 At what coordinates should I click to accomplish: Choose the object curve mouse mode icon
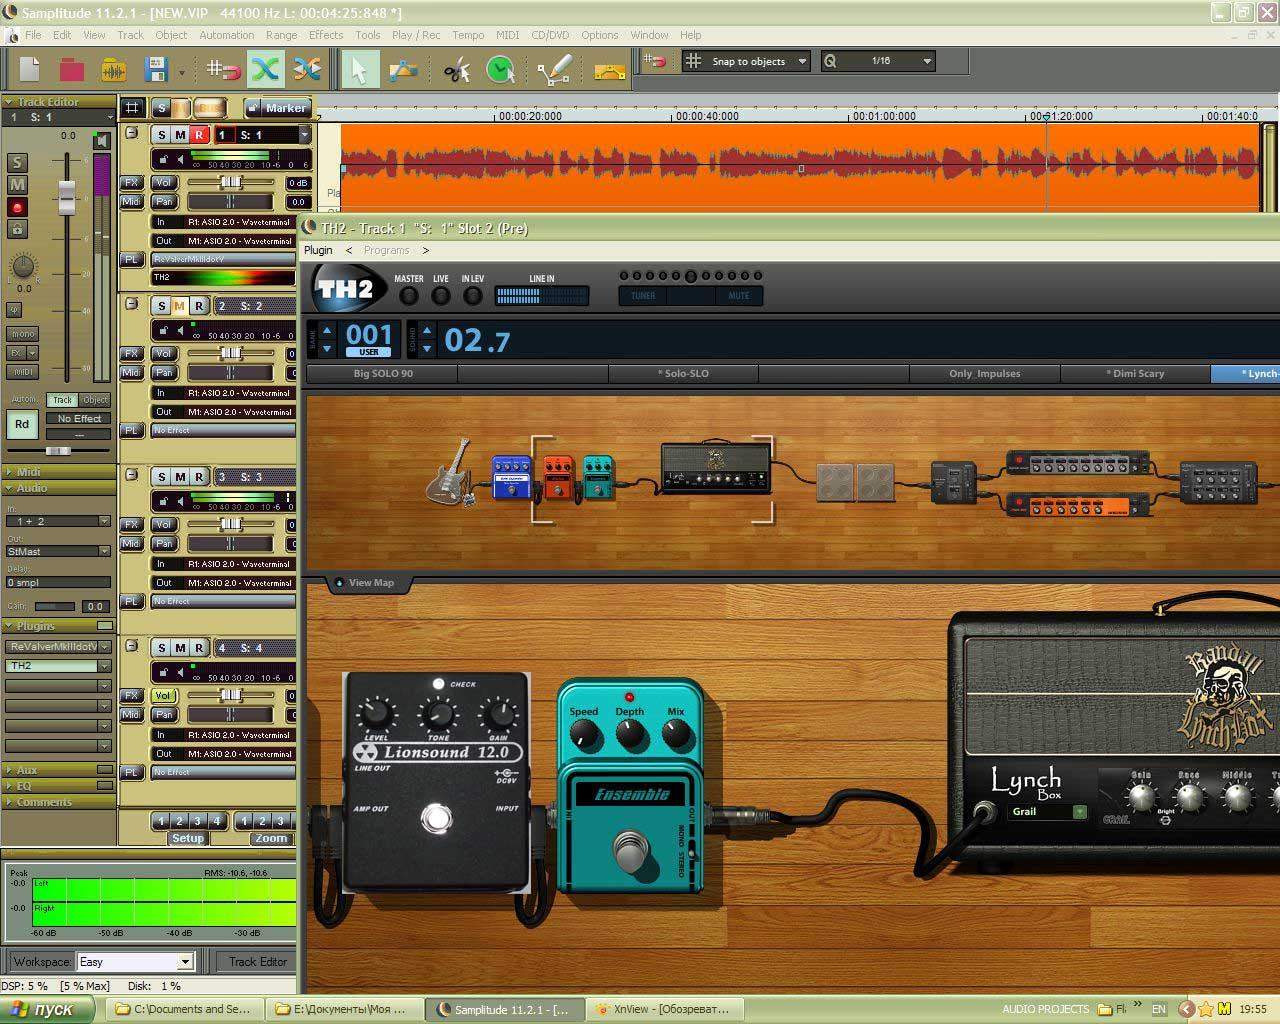coord(403,69)
